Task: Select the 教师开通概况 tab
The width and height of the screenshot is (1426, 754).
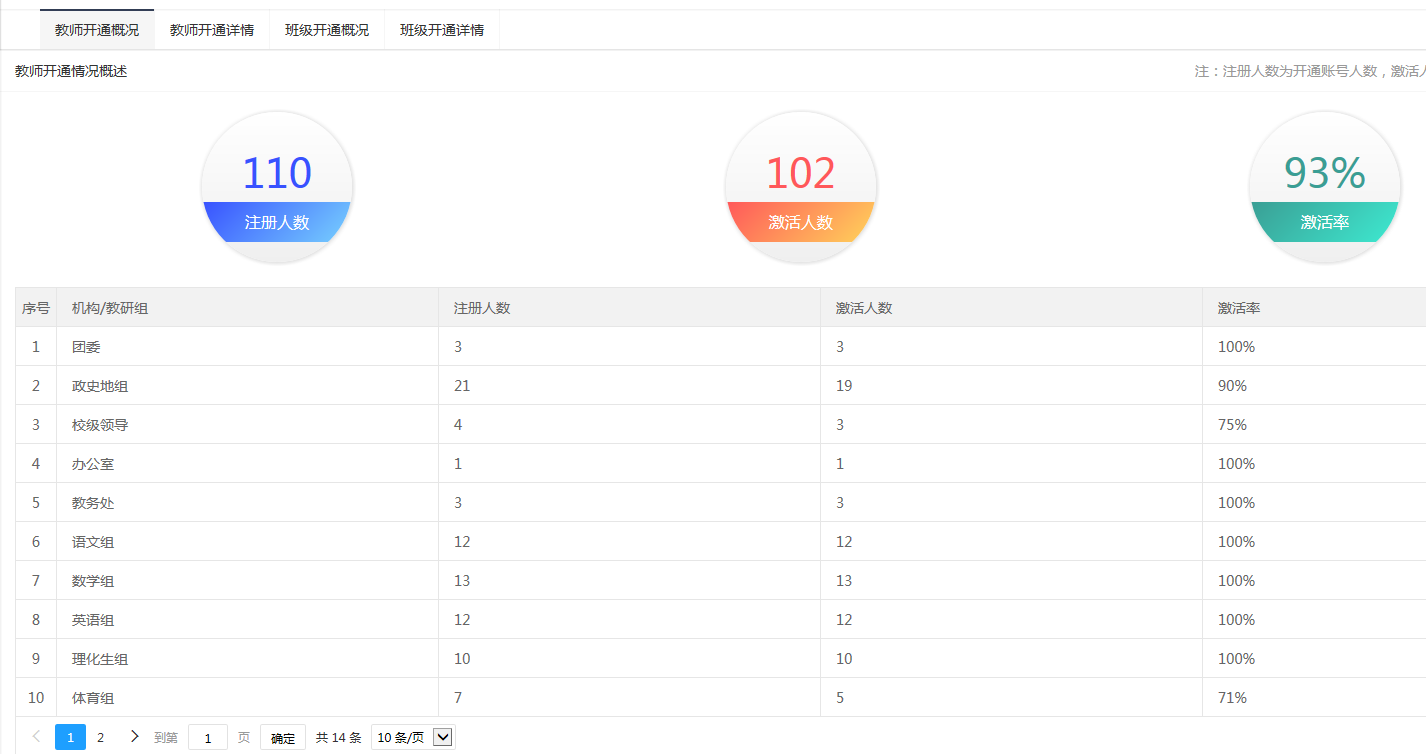Action: tap(97, 30)
